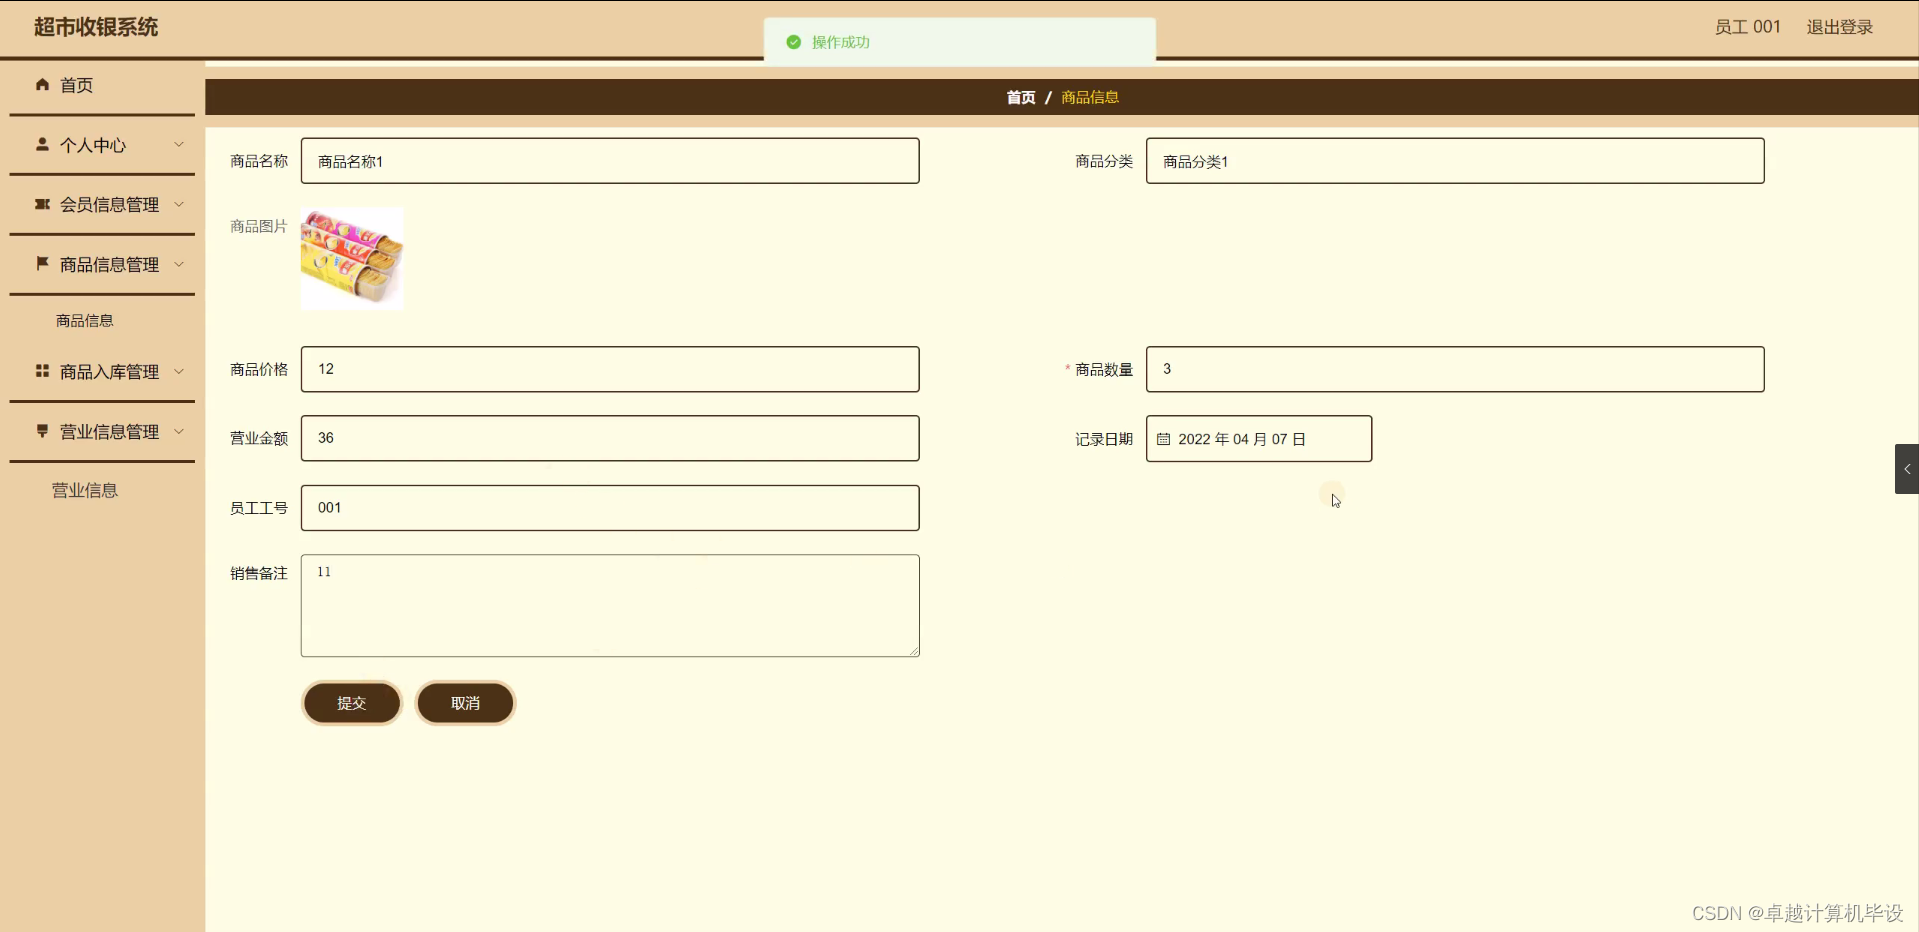Click the 商品价格 label

click(259, 369)
